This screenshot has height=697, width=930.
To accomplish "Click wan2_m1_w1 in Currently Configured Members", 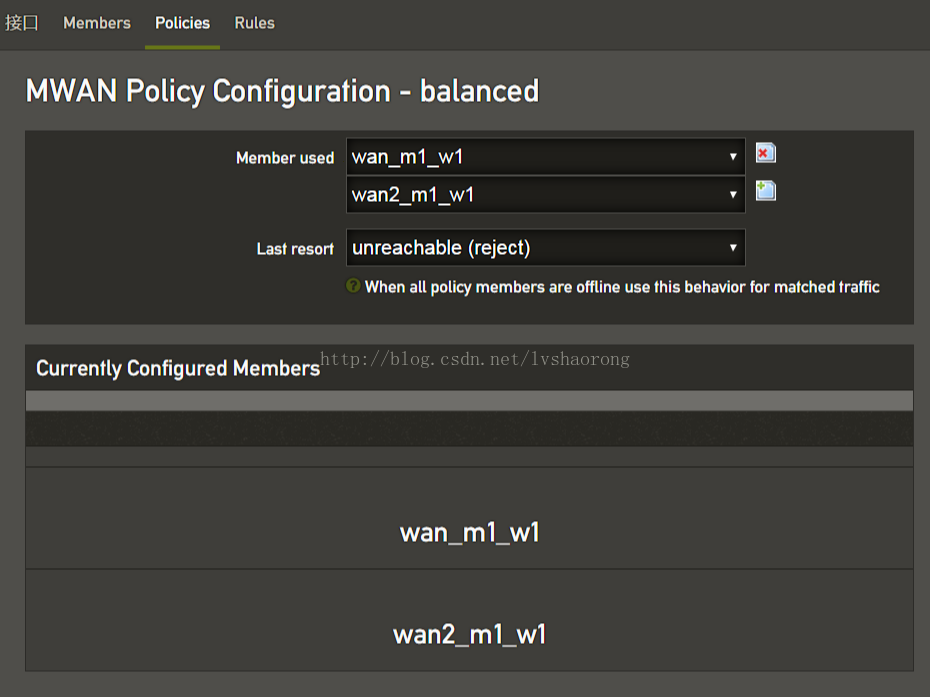I will pyautogui.click(x=470, y=634).
